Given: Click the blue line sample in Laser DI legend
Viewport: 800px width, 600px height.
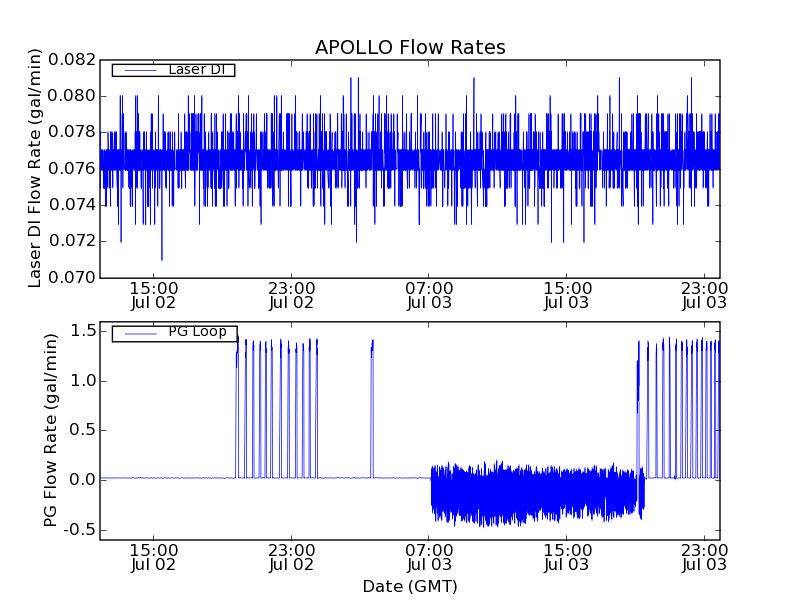Looking at the screenshot, I should [140, 70].
